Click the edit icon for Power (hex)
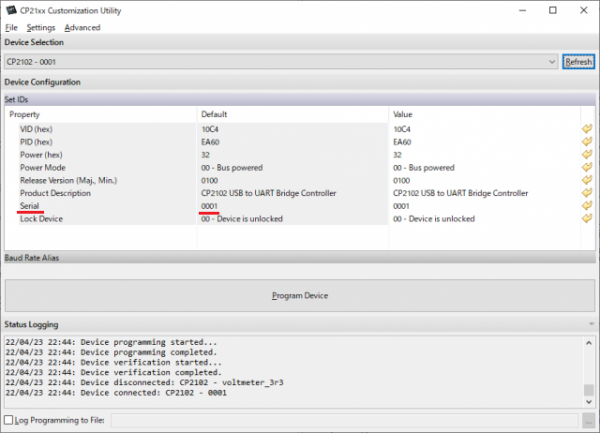The width and height of the screenshot is (600, 433). 587,155
